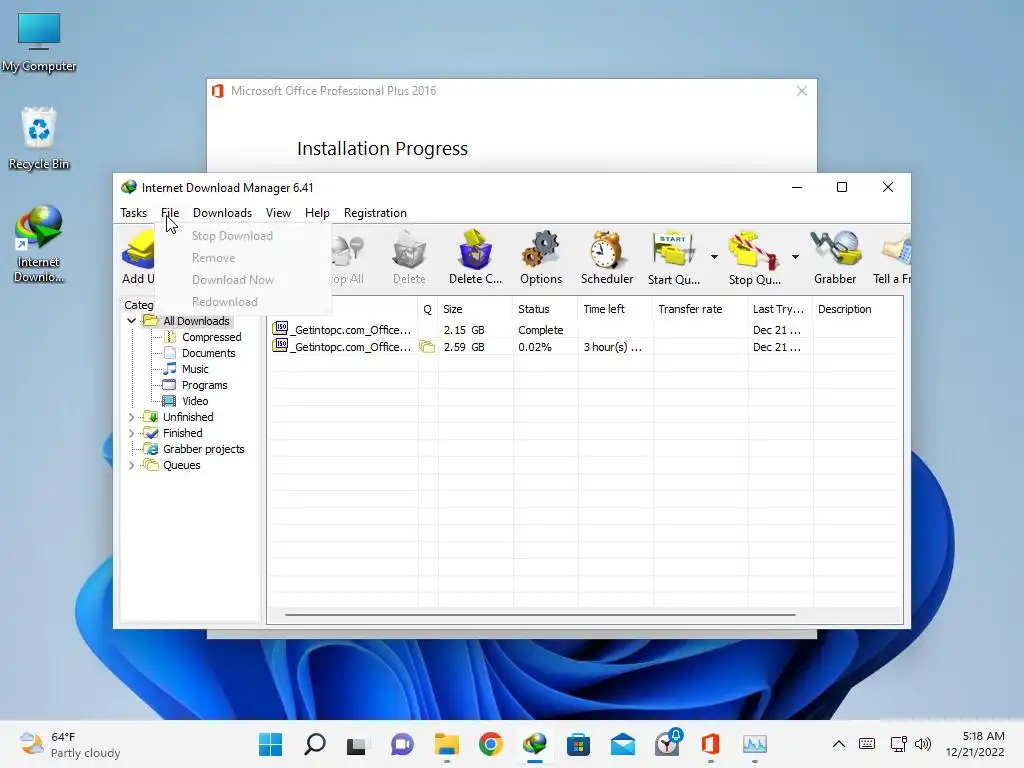1024x768 pixels.
Task: Open the Stop Queue dropdown arrow
Action: click(x=795, y=257)
